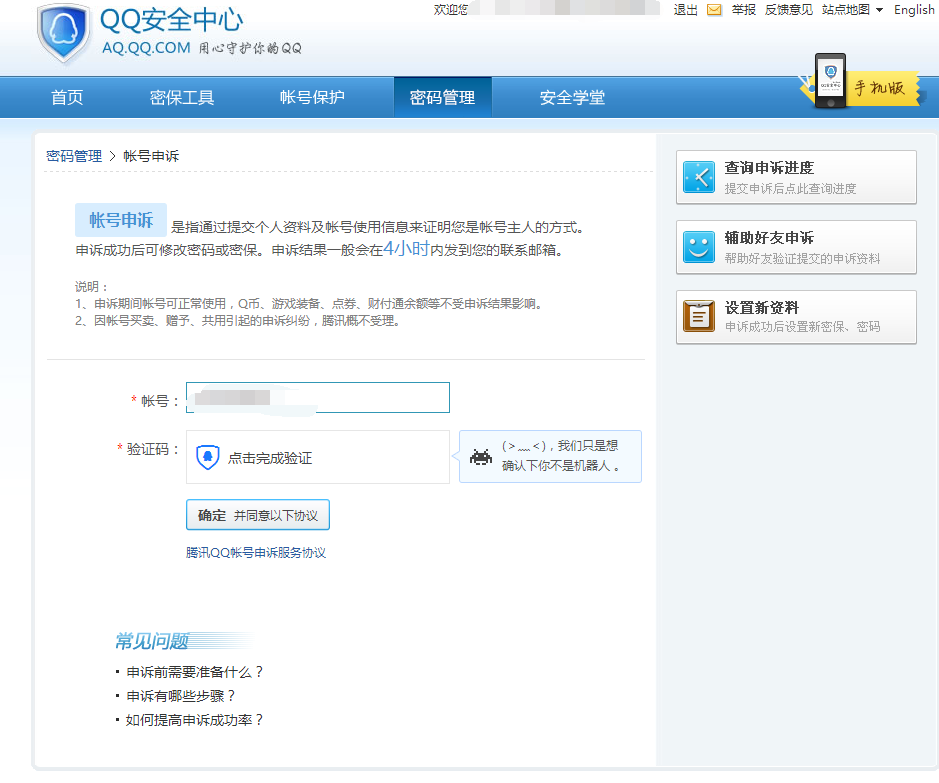Switch to the 密保工具 tab
939x783 pixels.
pos(180,97)
